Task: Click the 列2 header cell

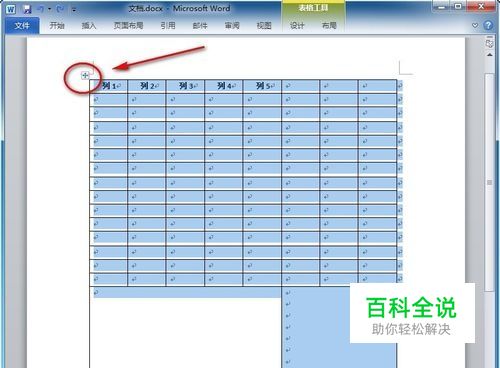Action: pos(147,86)
